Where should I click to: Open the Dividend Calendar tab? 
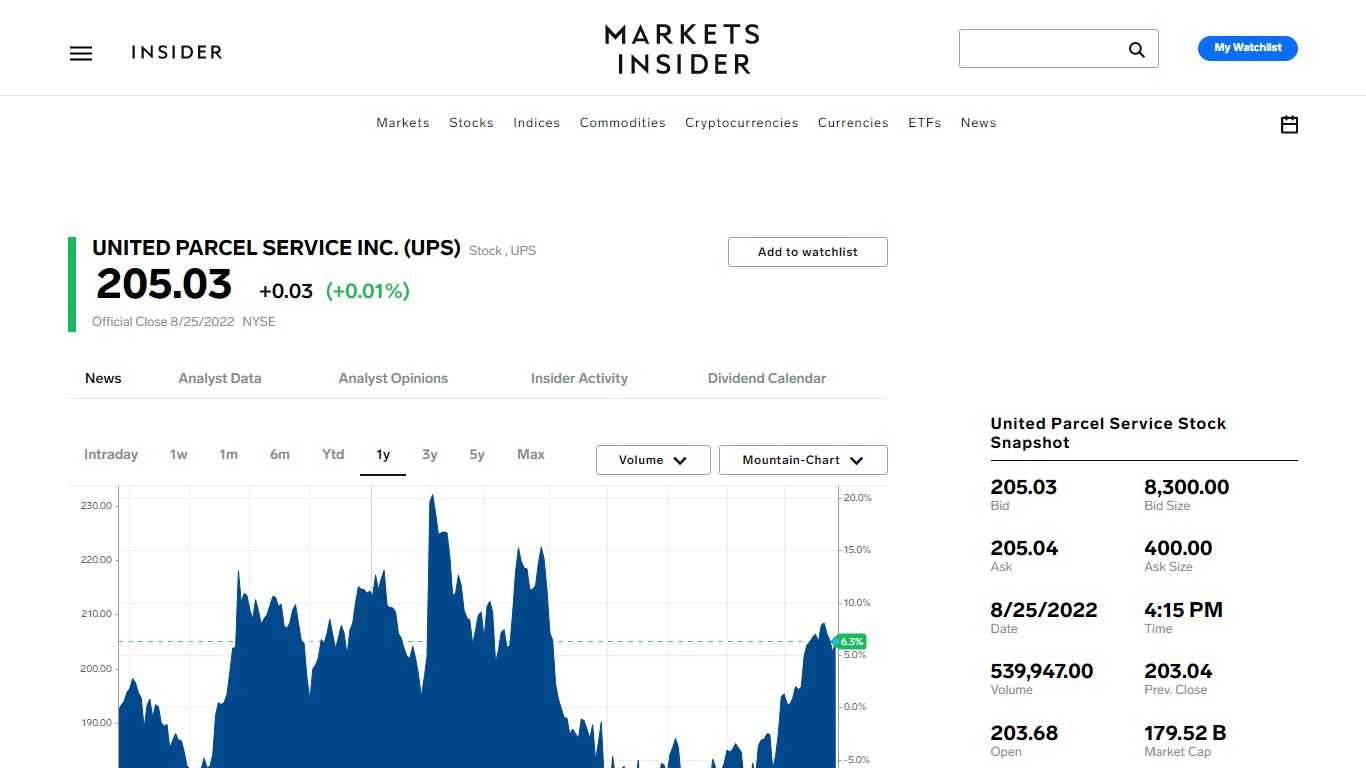pos(767,378)
